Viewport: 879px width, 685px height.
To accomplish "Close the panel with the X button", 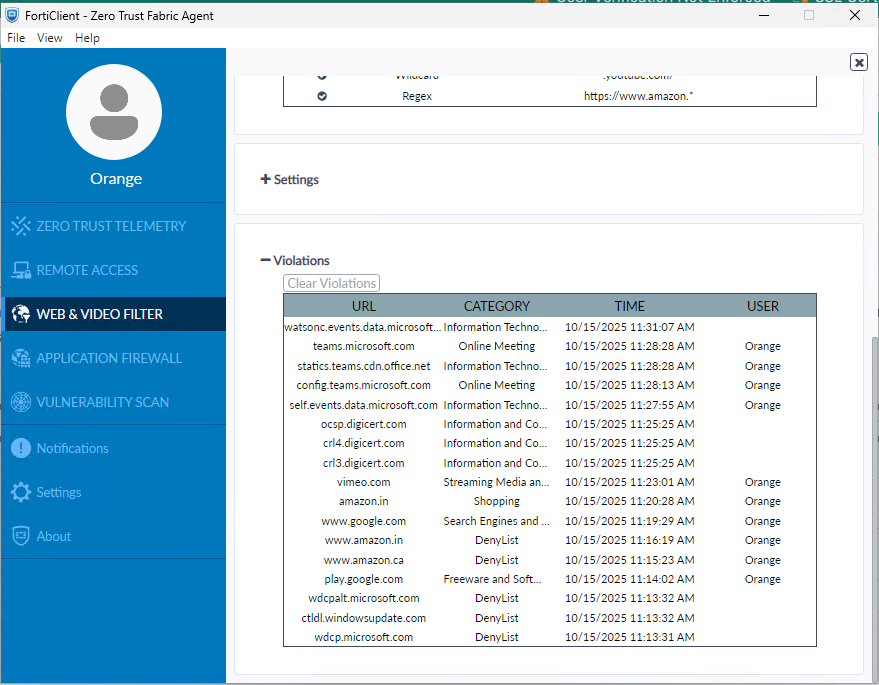I will [859, 62].
